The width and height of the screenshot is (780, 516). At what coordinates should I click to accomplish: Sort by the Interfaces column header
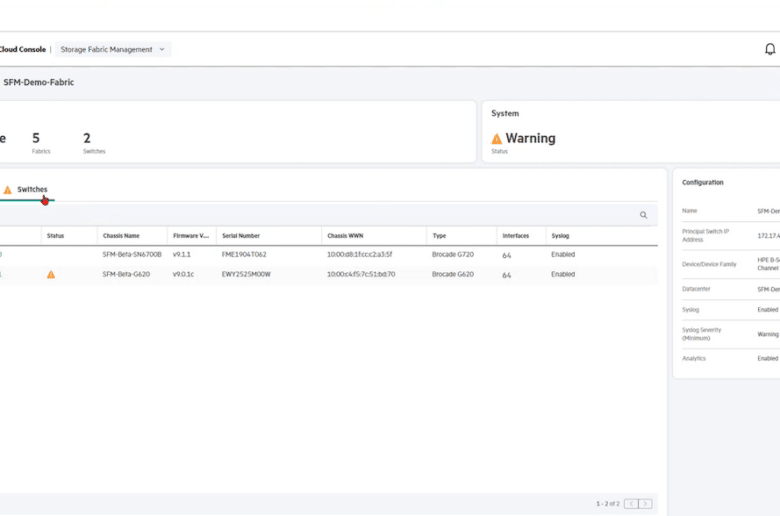515,236
